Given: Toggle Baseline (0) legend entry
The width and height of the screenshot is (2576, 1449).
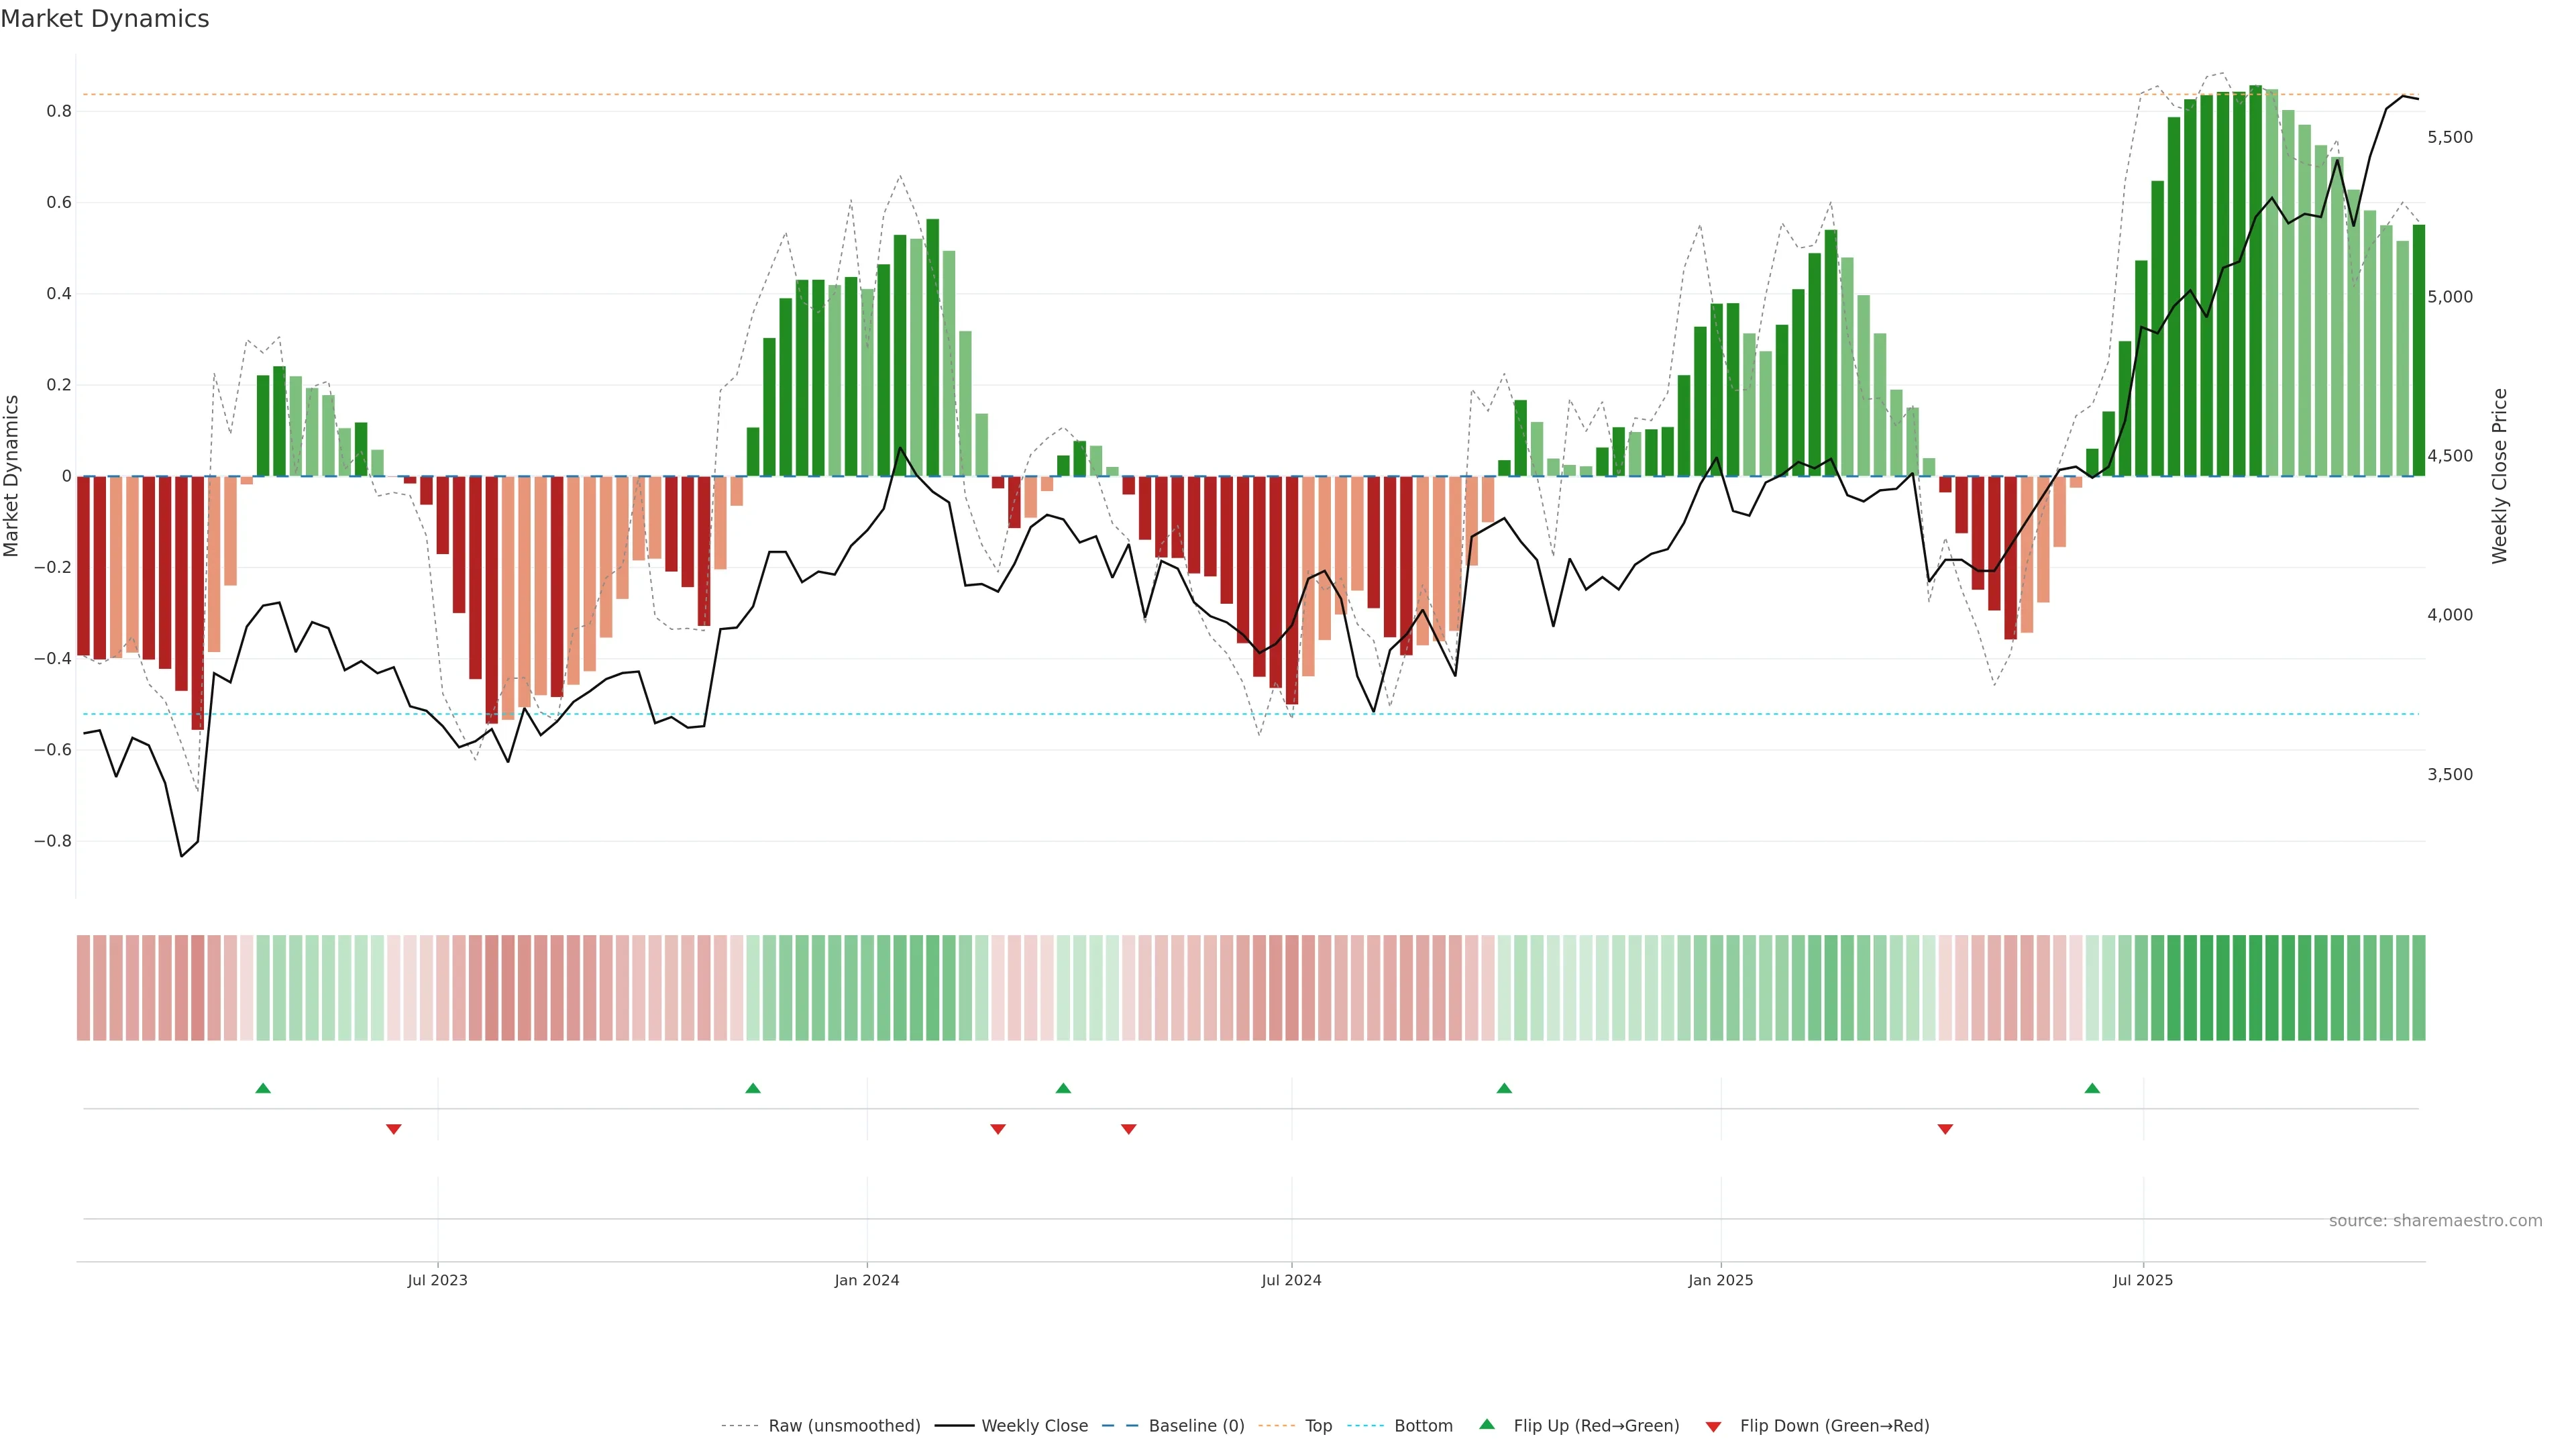Looking at the screenshot, I should [1196, 1425].
